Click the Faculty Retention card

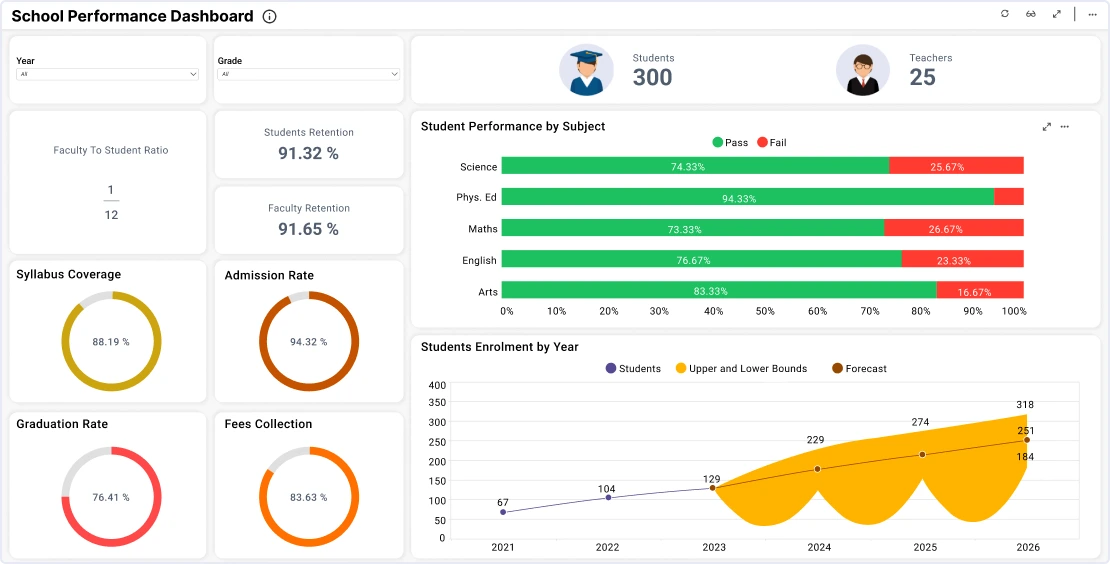pos(308,220)
